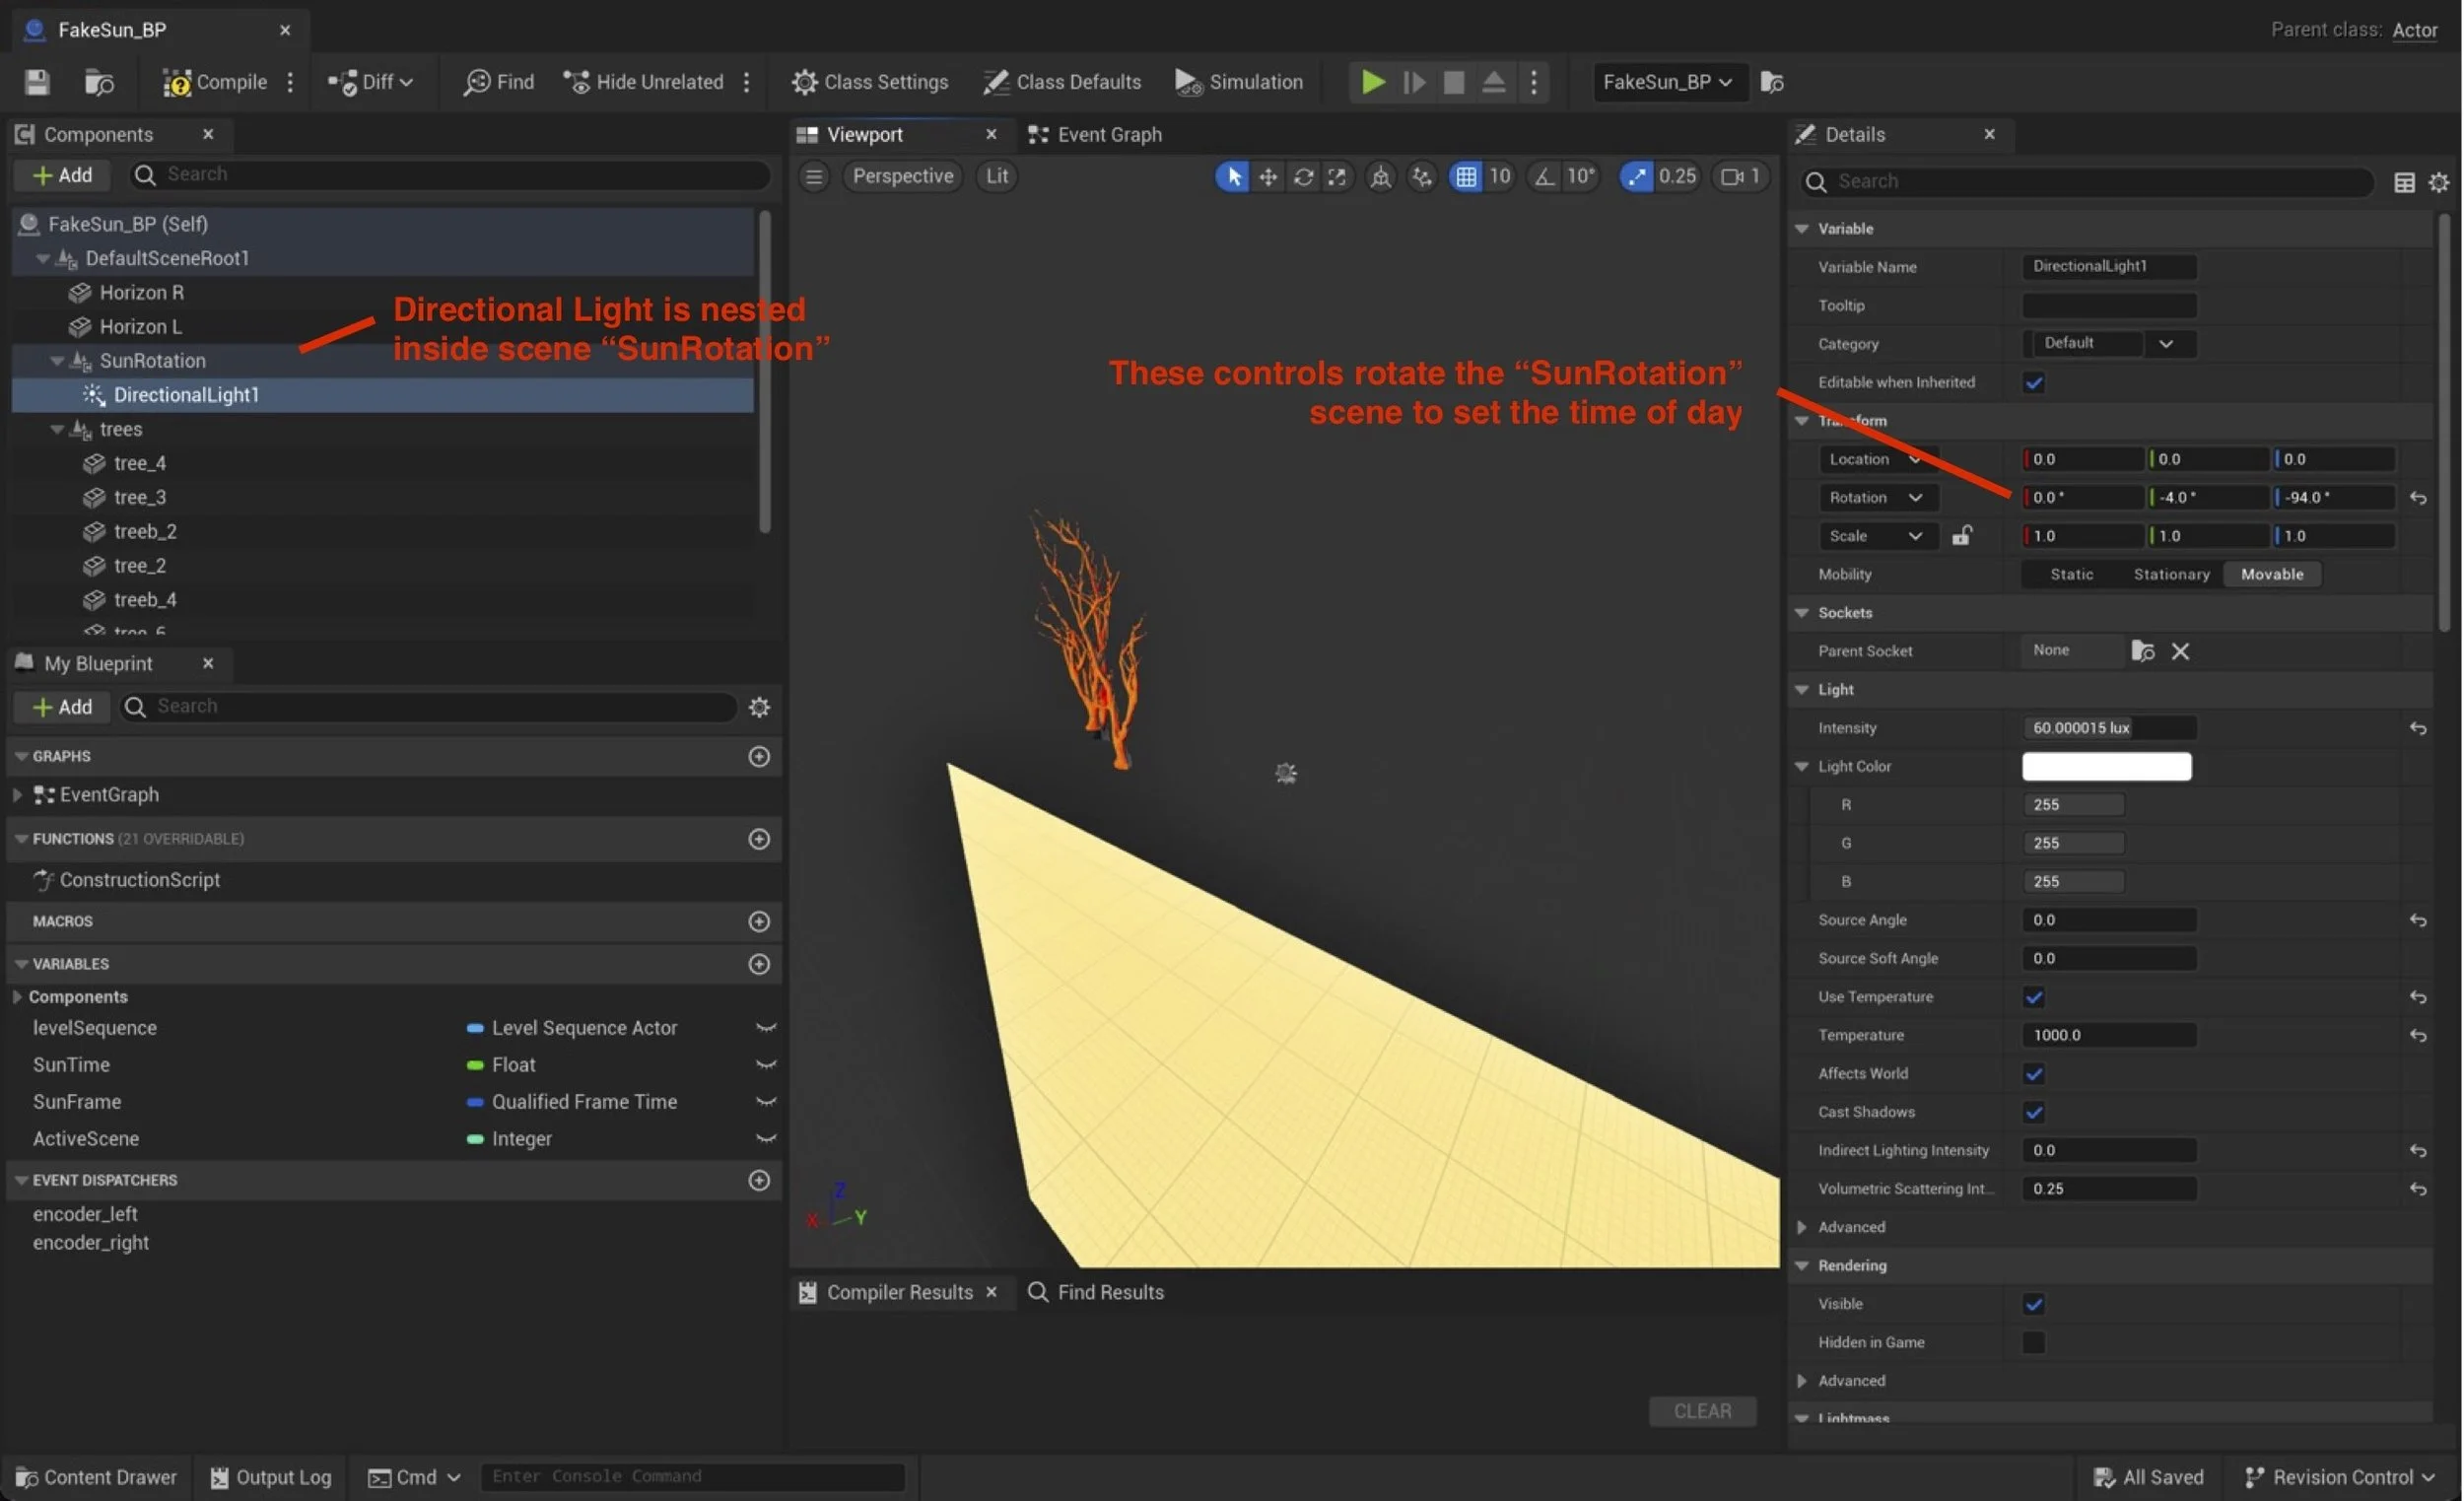Toggle Cast Shadows checkbox
The height and width of the screenshot is (1501, 2464).
(2033, 1112)
